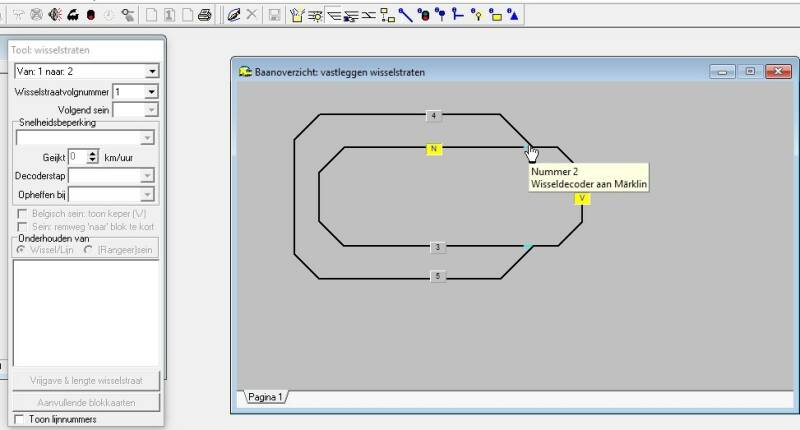Click the horn sound-burst toolbar icon
This screenshot has height=430, width=800.
[x=55, y=15]
